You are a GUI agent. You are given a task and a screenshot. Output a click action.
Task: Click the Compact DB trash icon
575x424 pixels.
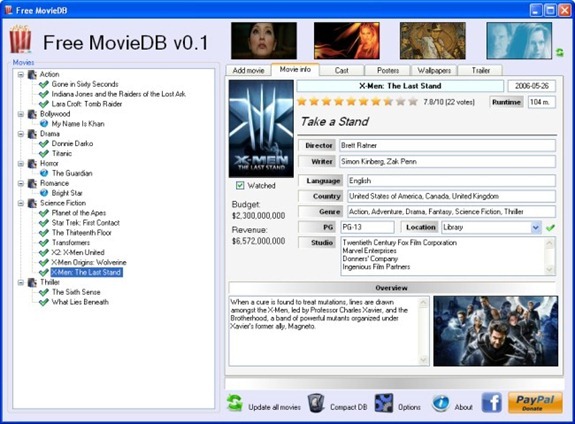click(x=315, y=403)
